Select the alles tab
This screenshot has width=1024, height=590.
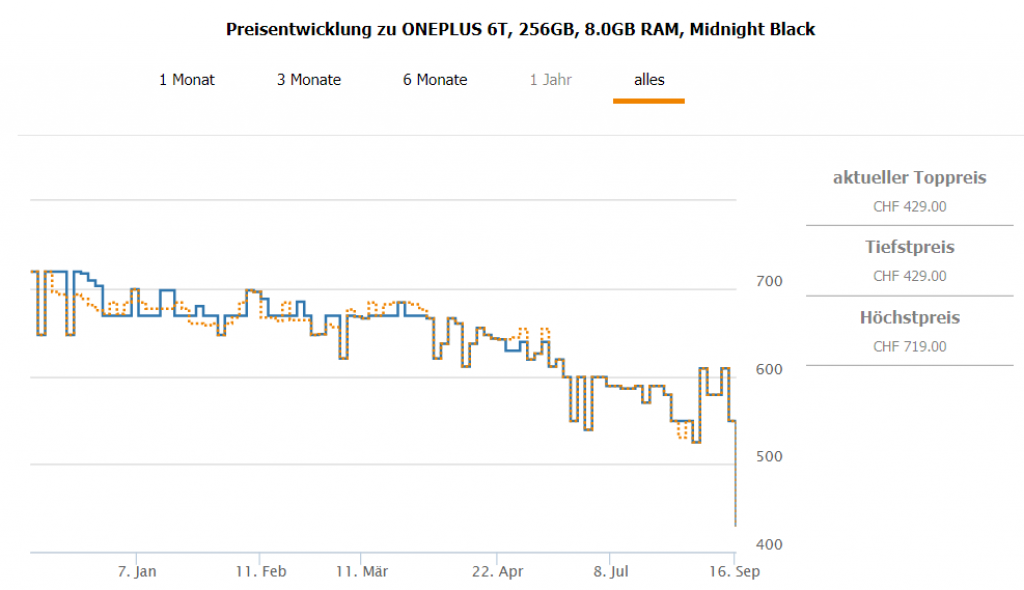coord(649,80)
